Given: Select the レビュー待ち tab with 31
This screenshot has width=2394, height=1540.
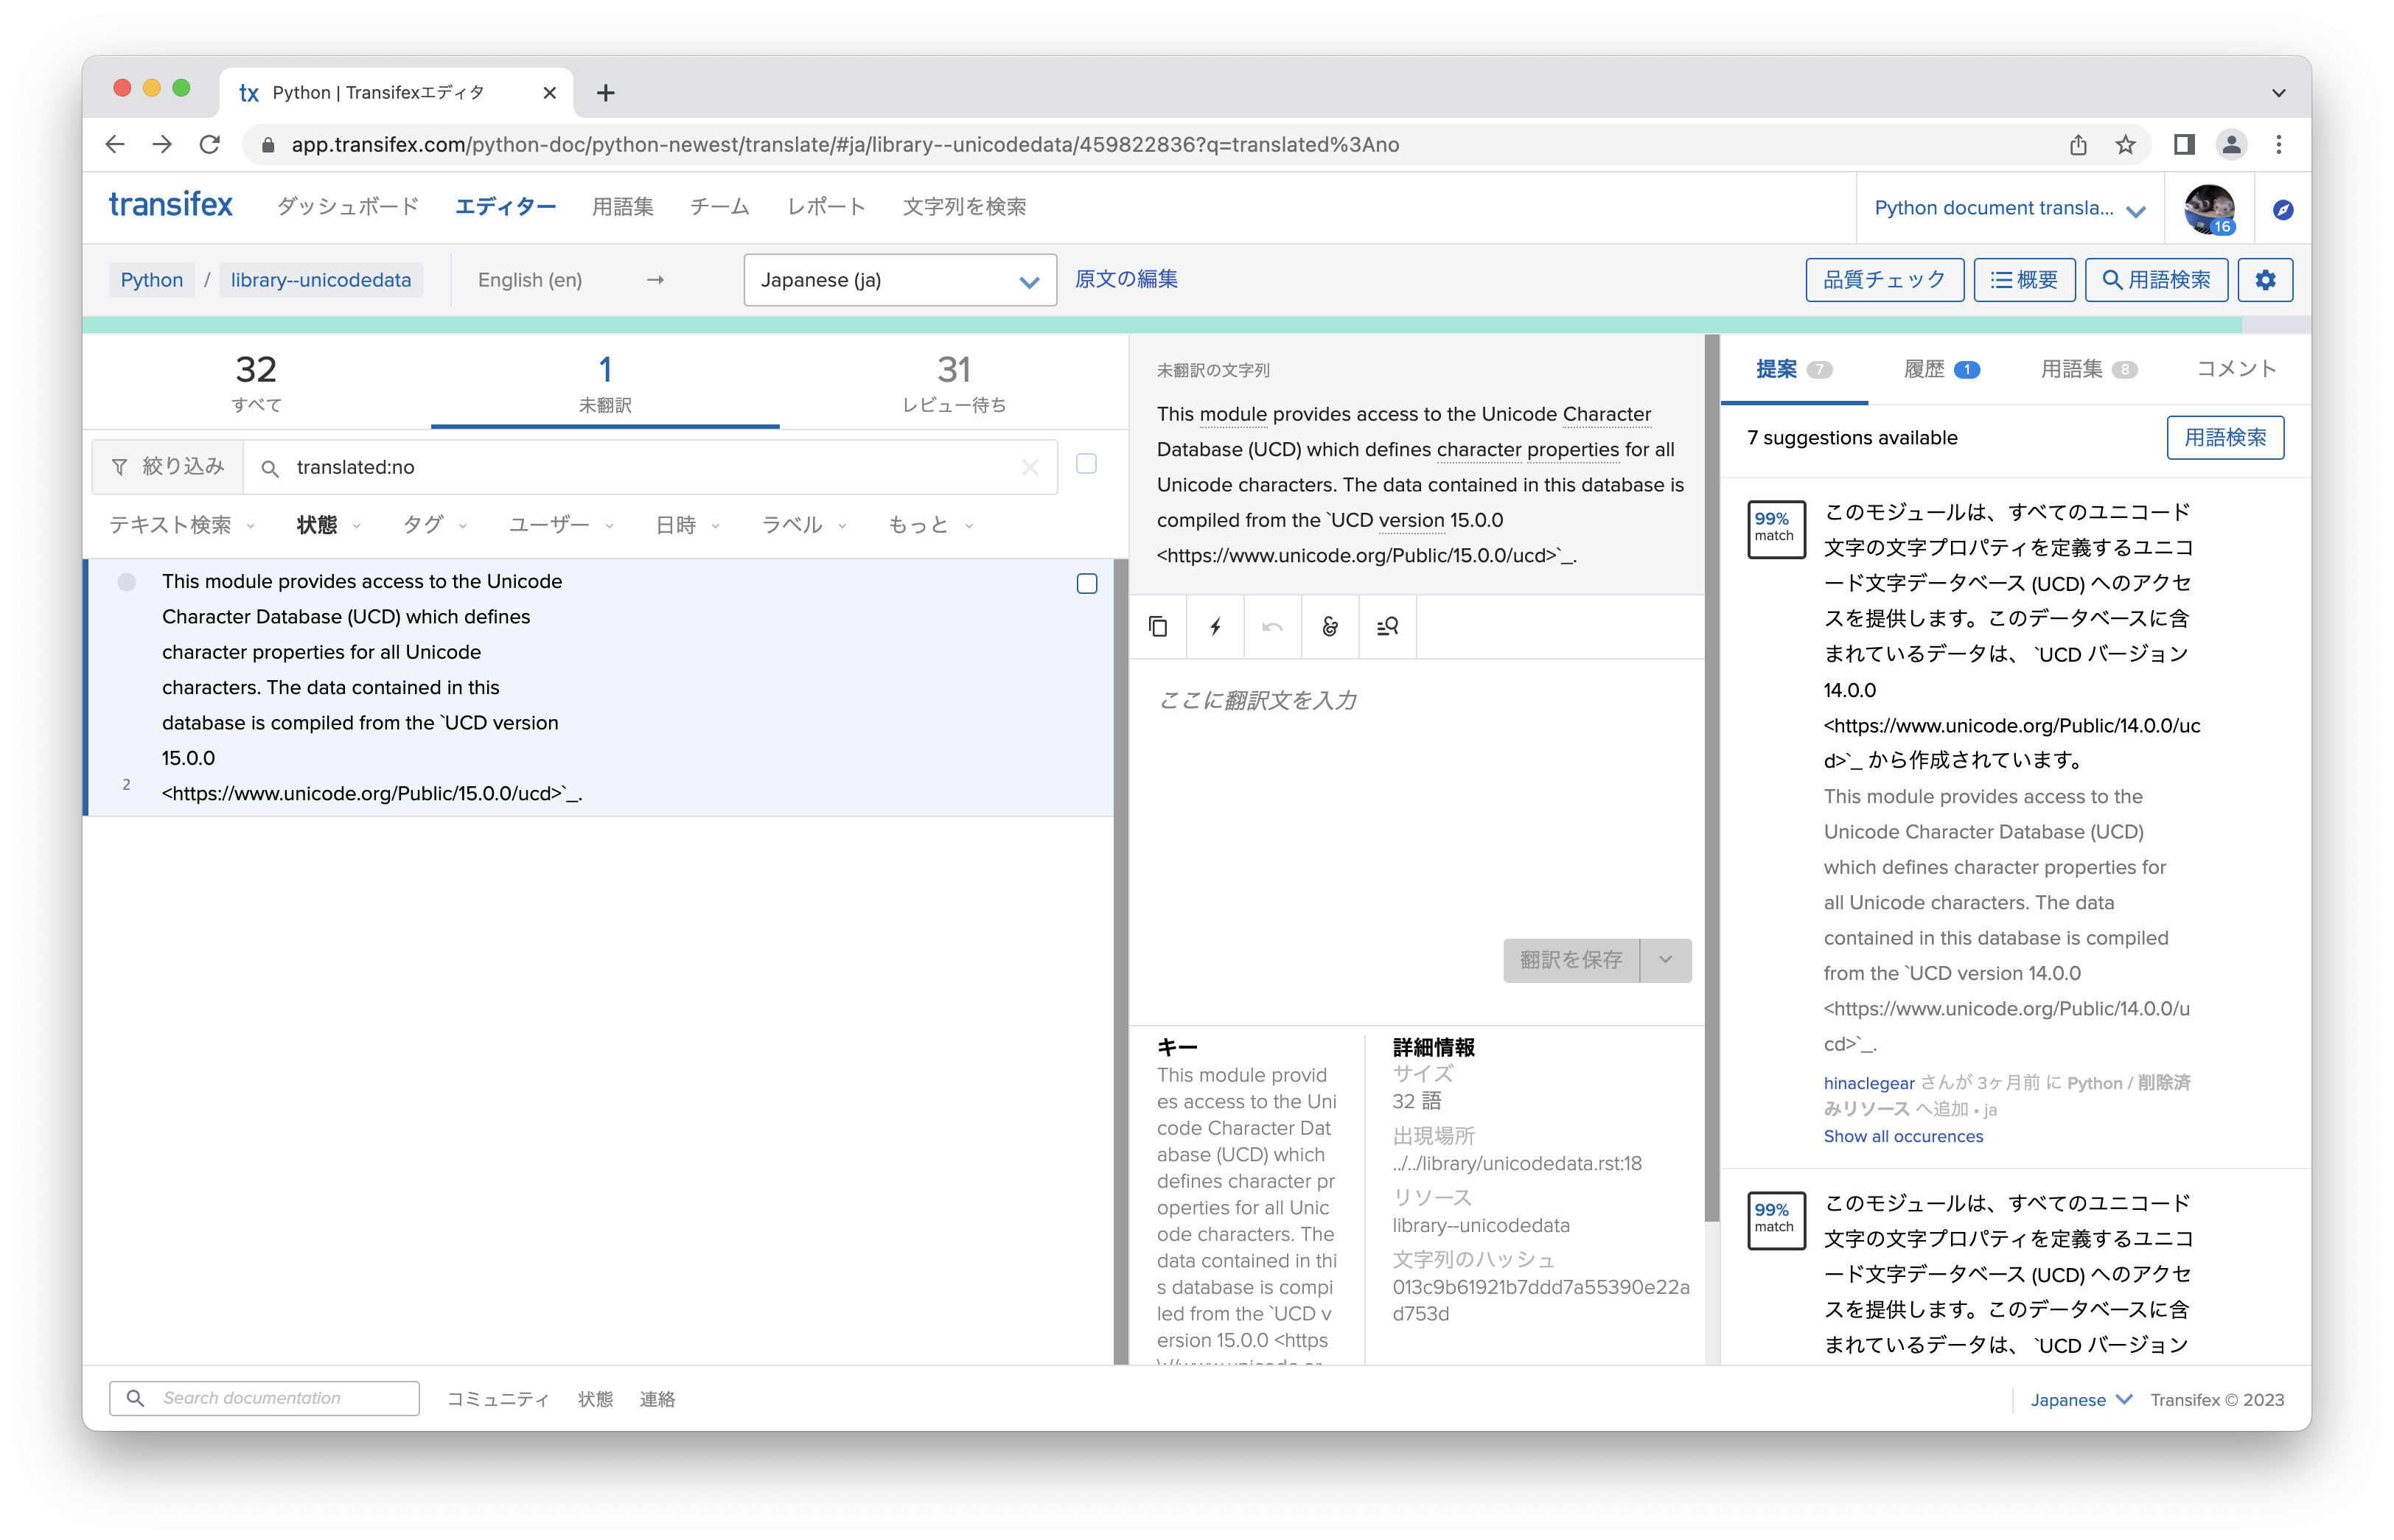Looking at the screenshot, I should click(x=953, y=383).
